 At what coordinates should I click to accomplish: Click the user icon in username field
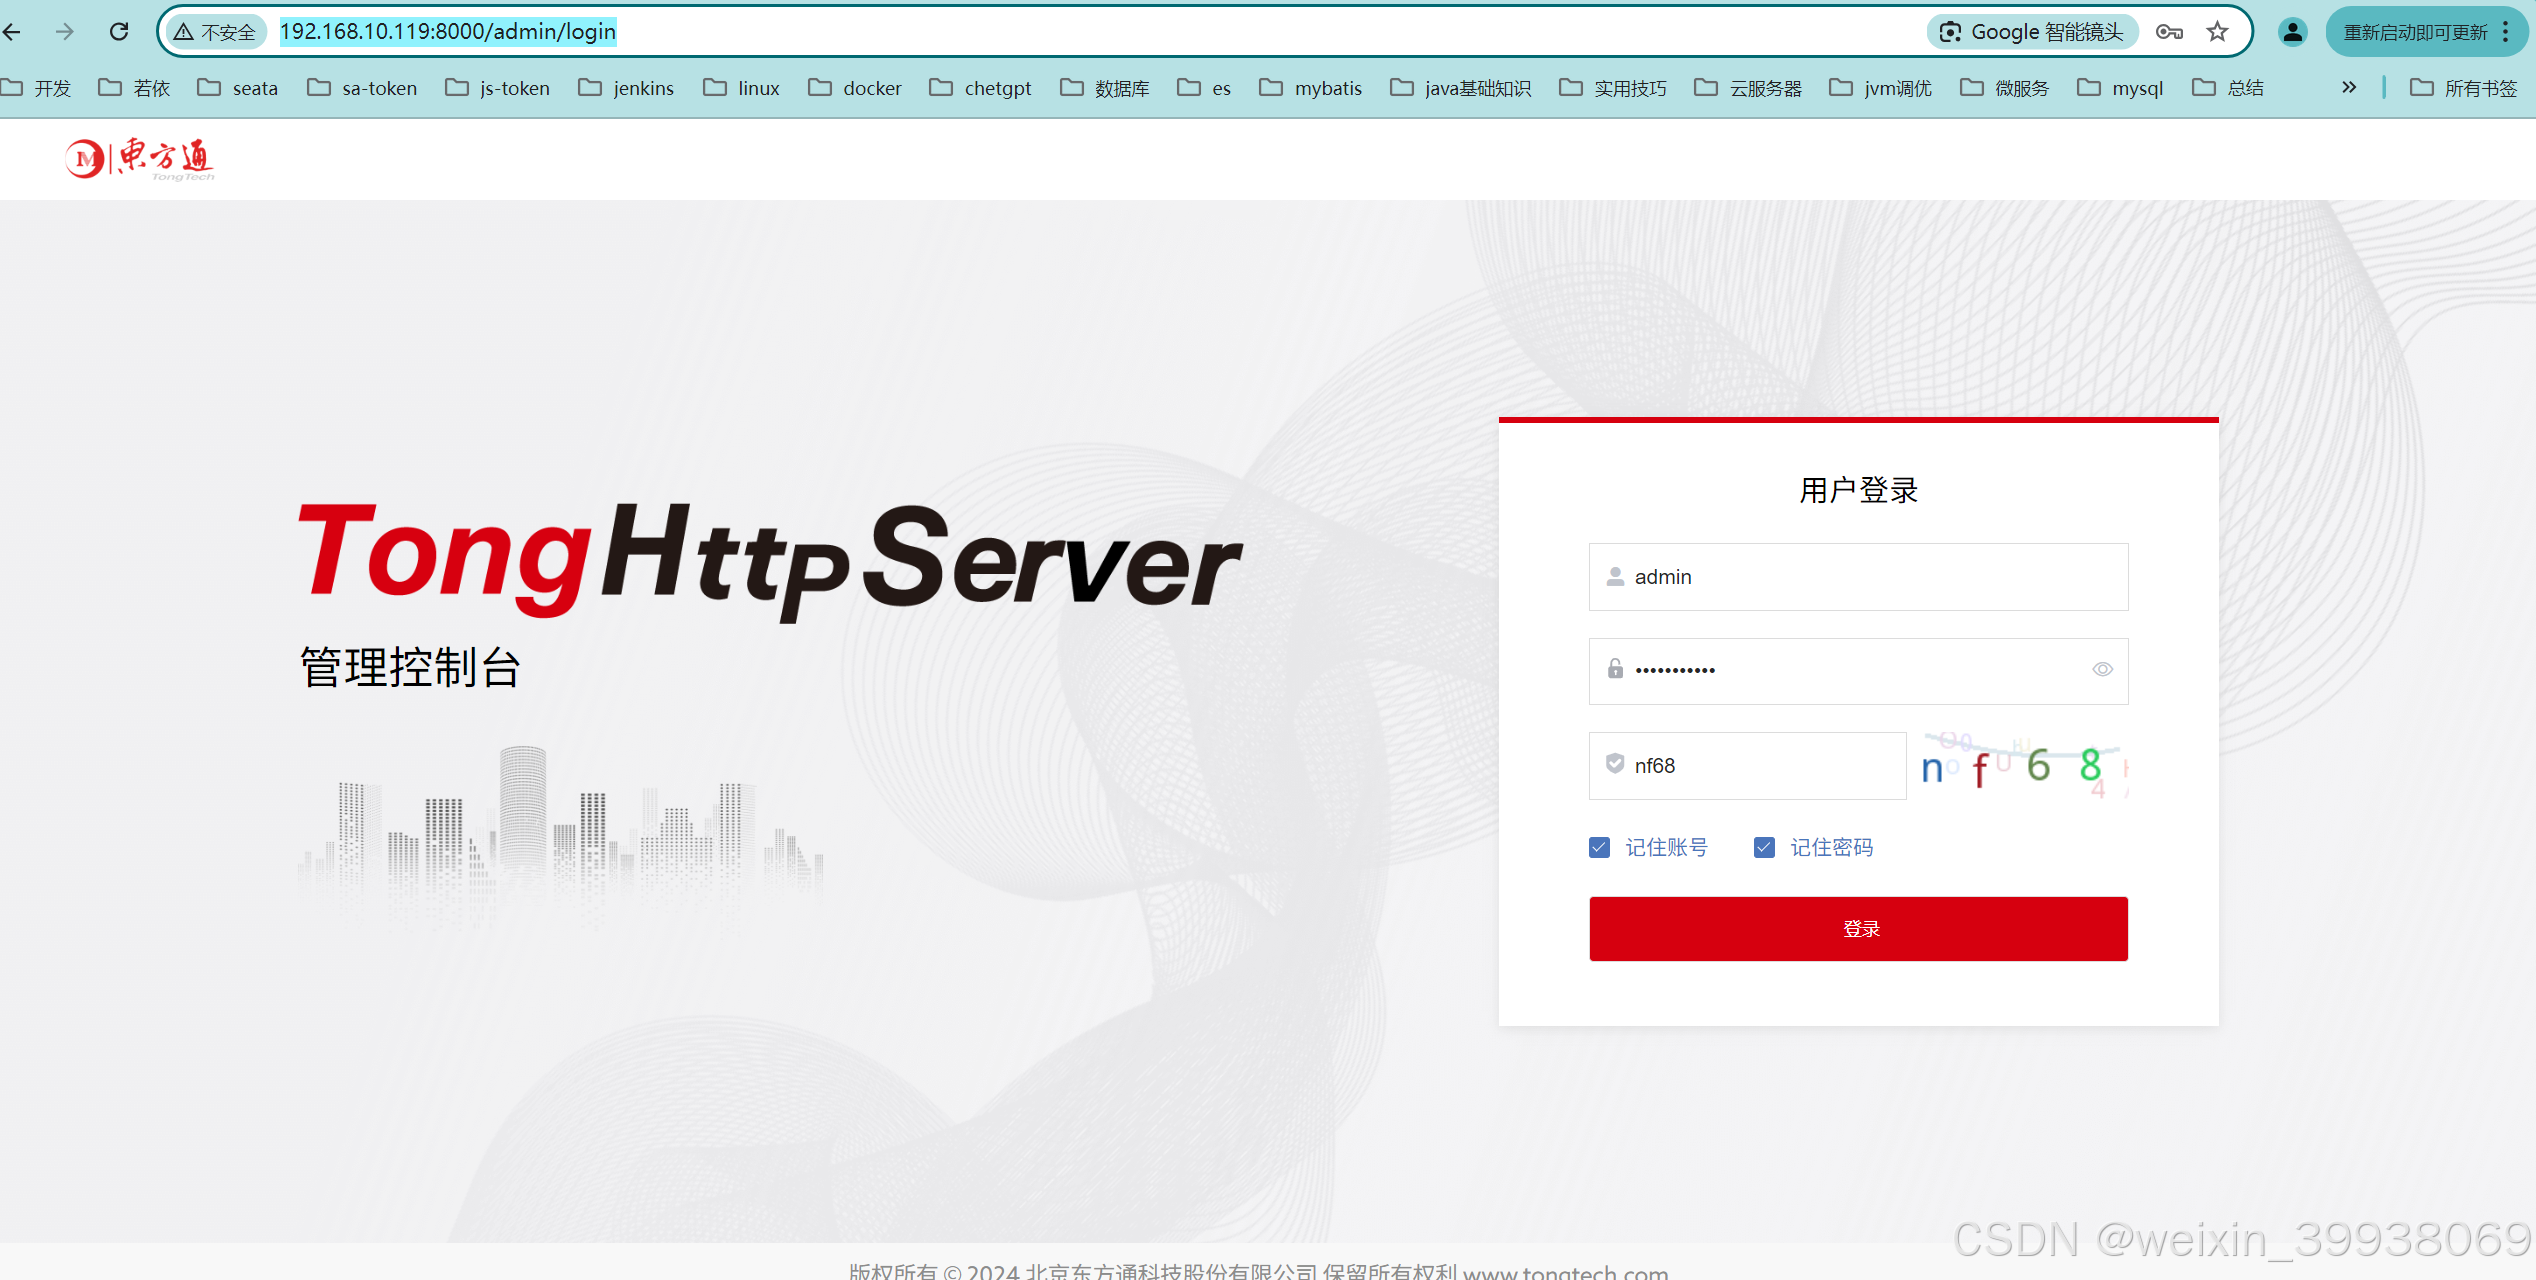pos(1615,577)
